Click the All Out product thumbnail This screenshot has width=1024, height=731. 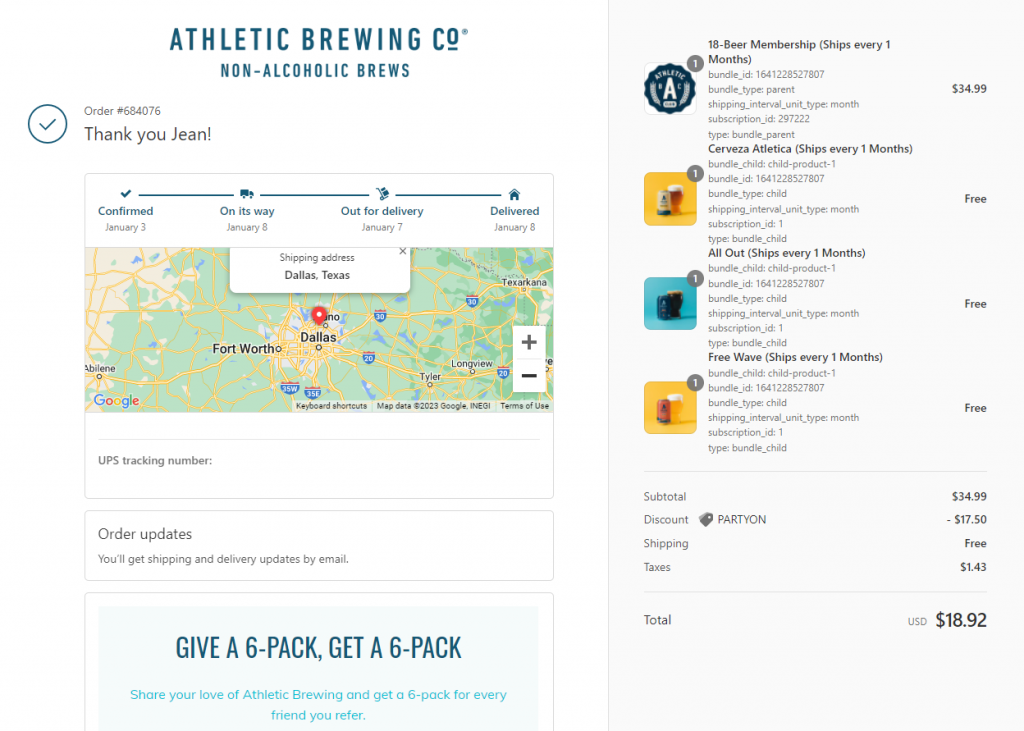coord(670,303)
